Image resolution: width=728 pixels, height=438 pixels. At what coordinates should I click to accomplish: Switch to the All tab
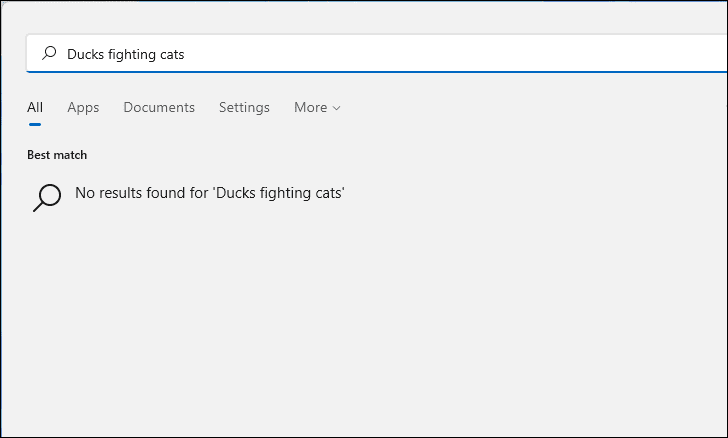(35, 108)
